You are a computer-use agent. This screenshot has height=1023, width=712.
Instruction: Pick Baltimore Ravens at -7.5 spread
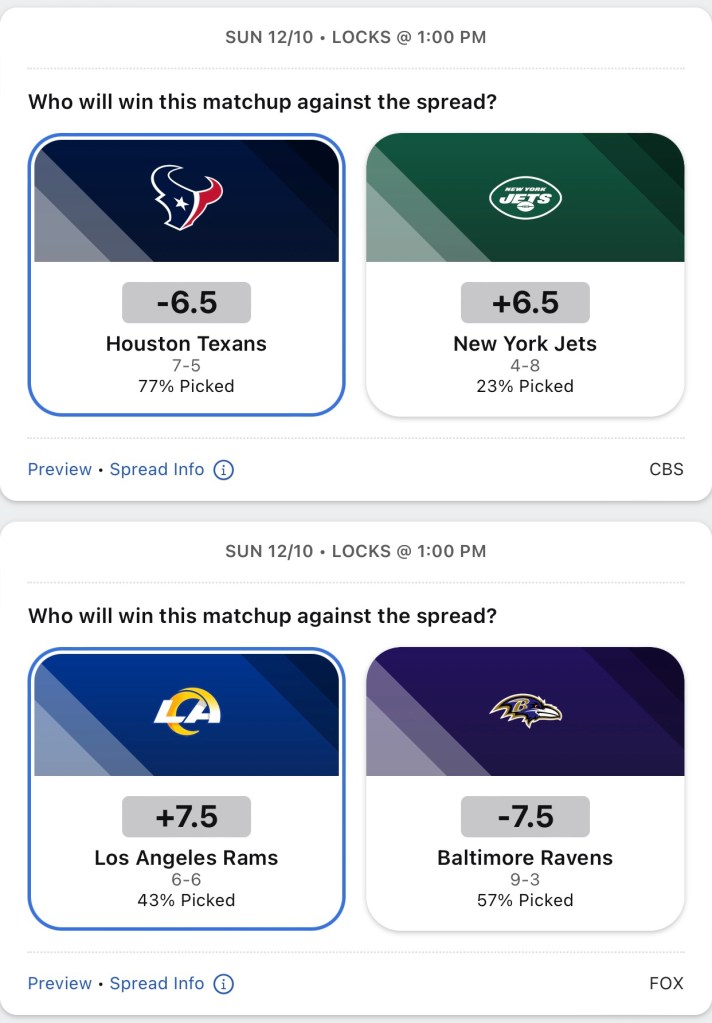coord(525,857)
